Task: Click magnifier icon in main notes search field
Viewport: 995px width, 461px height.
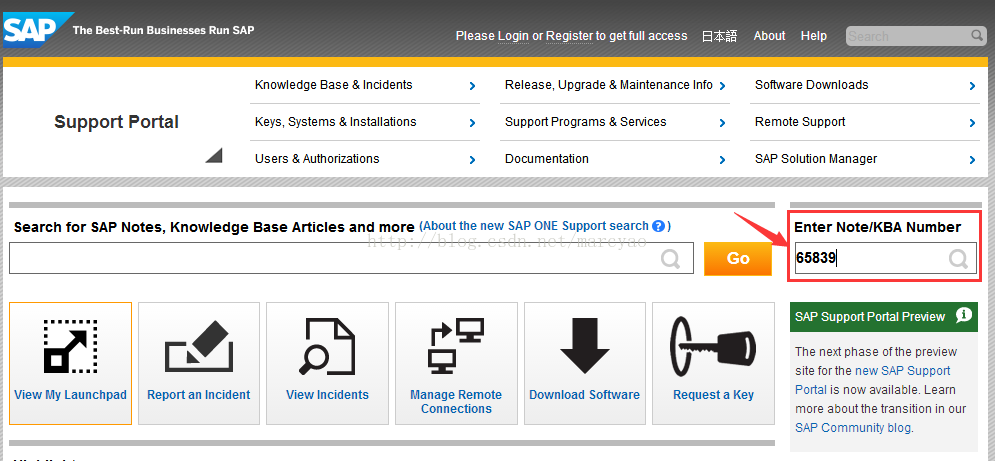Action: [670, 258]
